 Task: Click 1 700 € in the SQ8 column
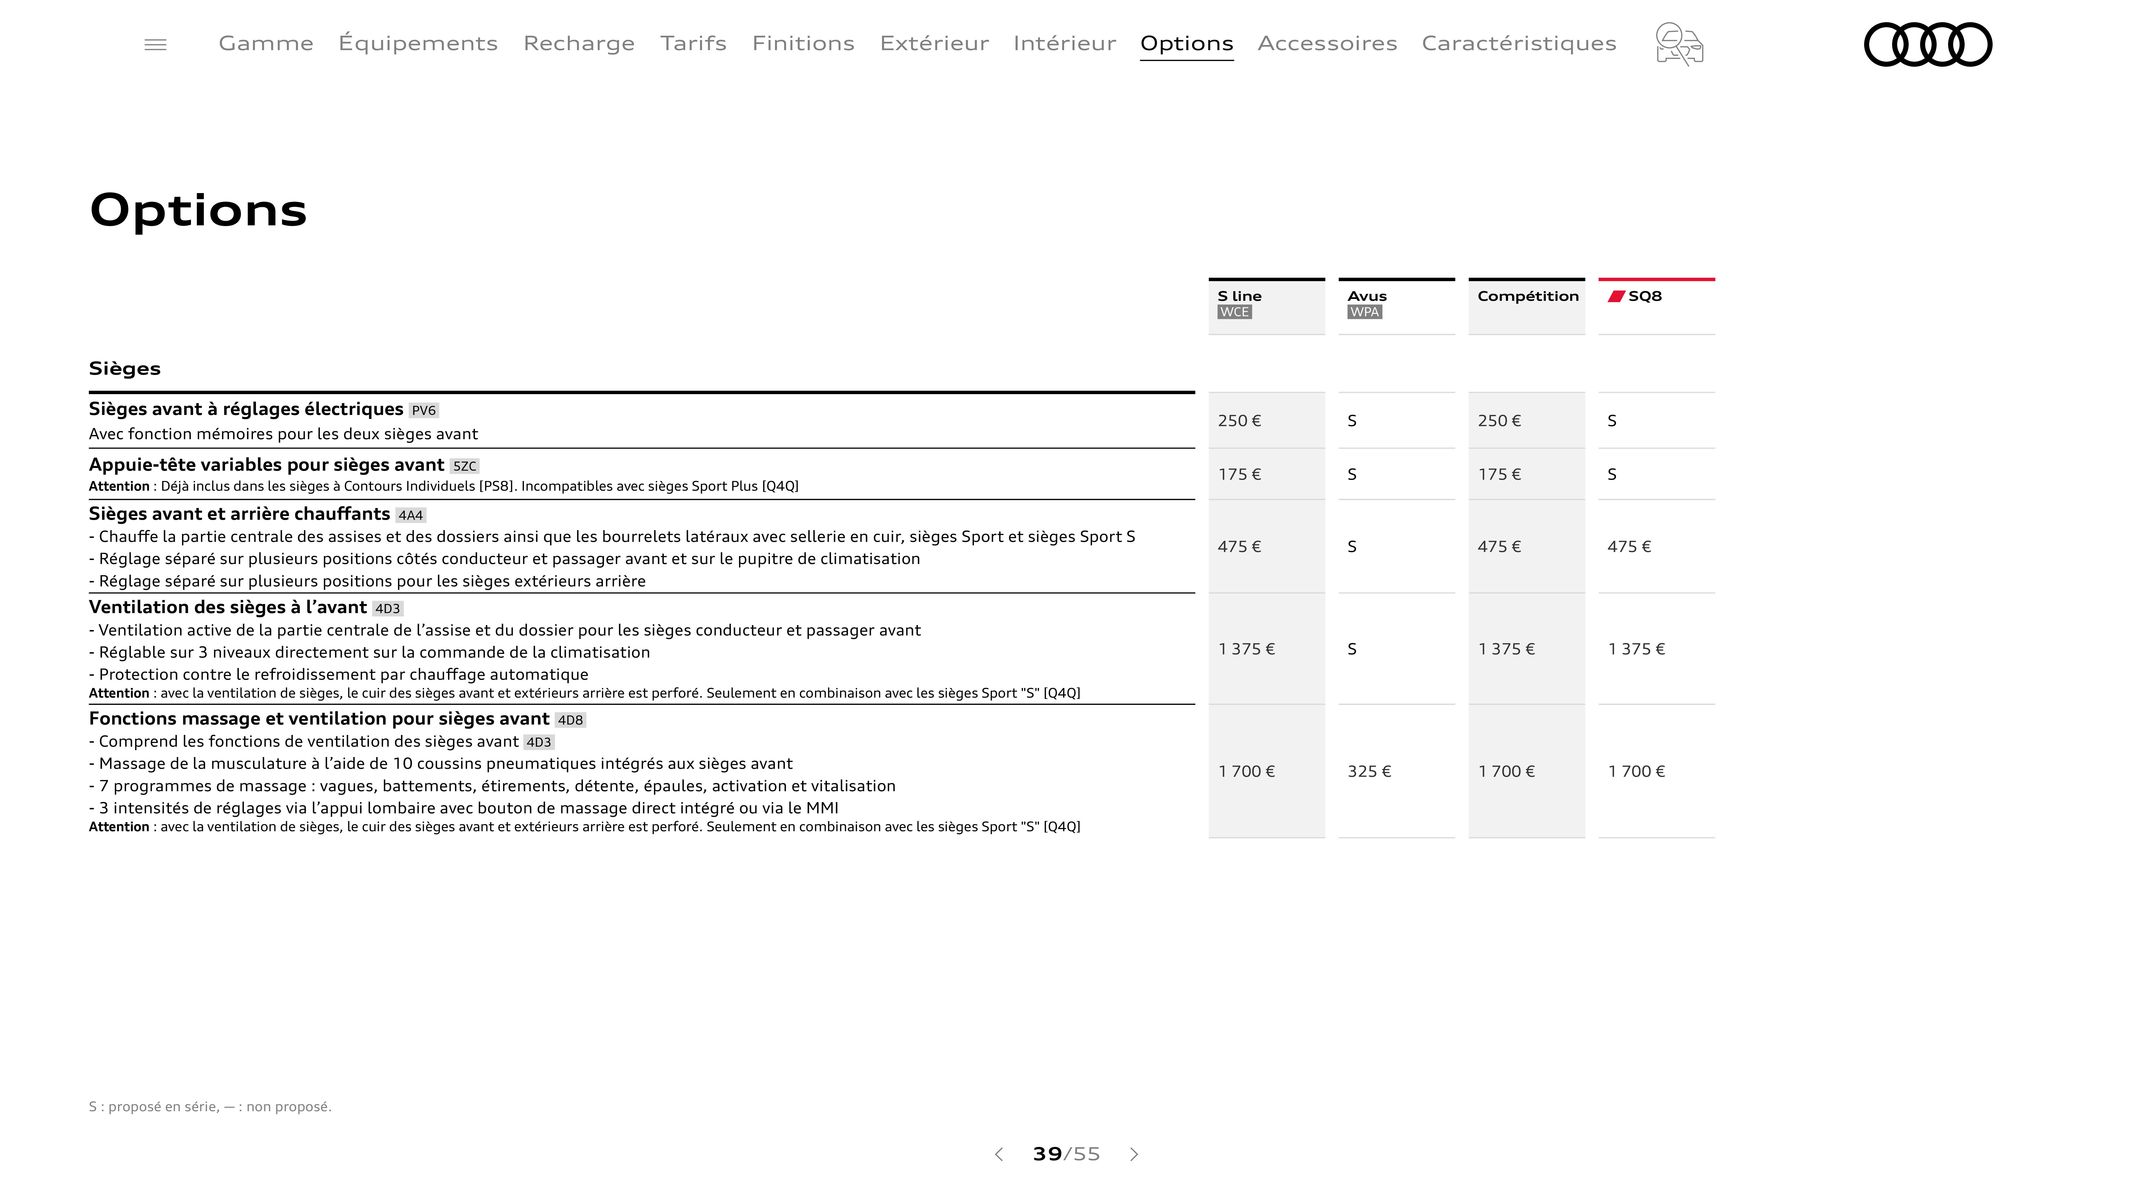[1636, 772]
